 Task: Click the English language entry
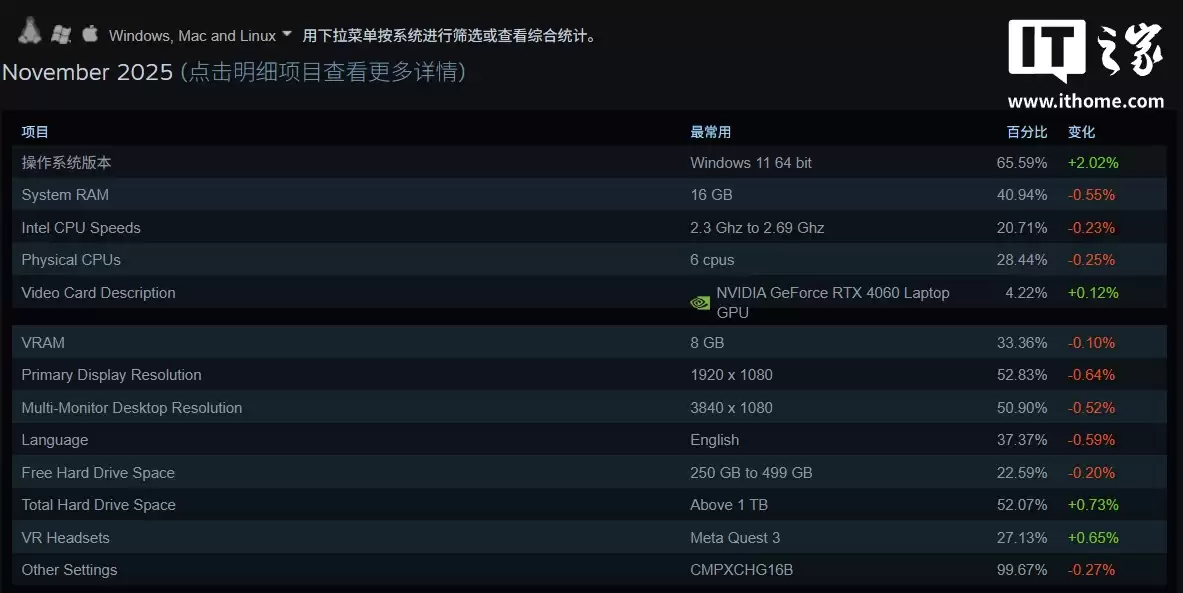tap(714, 440)
